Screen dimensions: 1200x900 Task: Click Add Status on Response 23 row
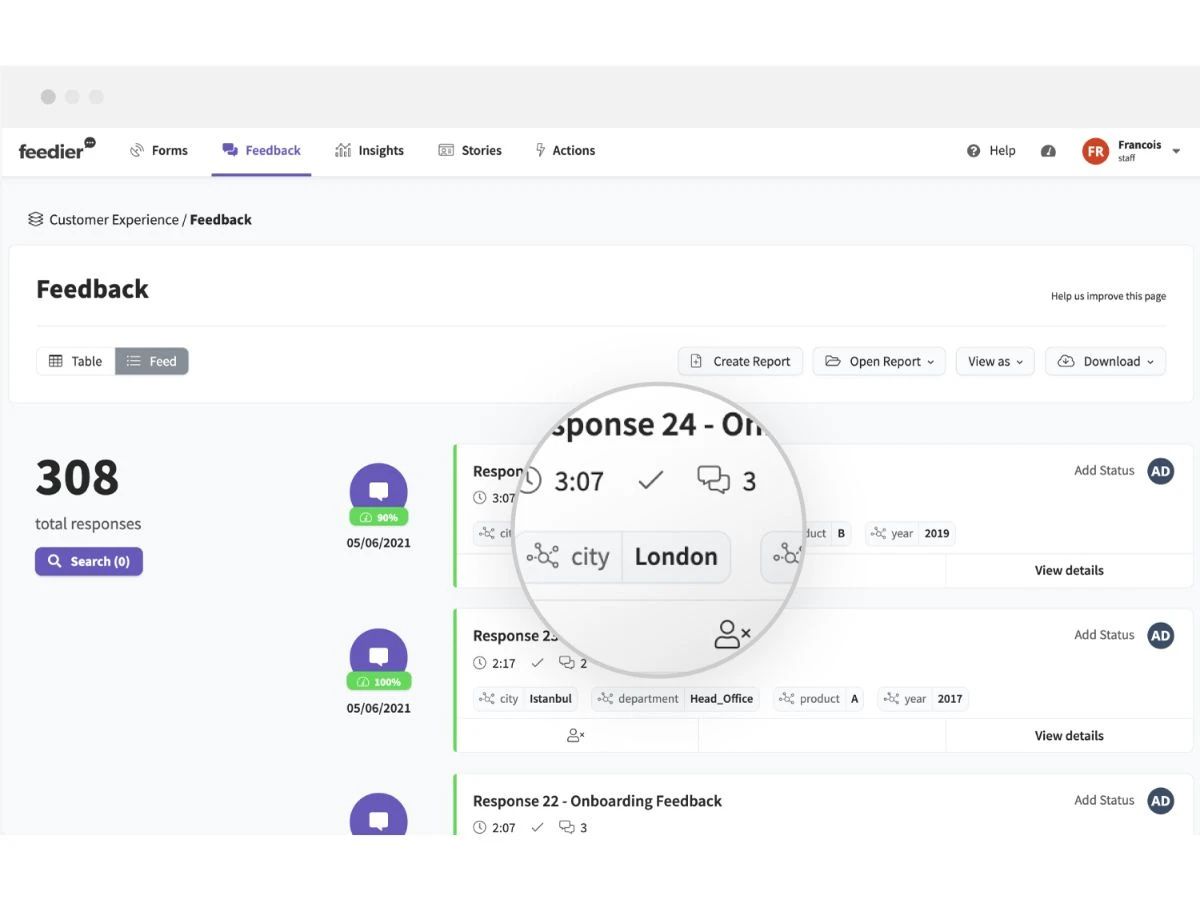click(x=1104, y=635)
